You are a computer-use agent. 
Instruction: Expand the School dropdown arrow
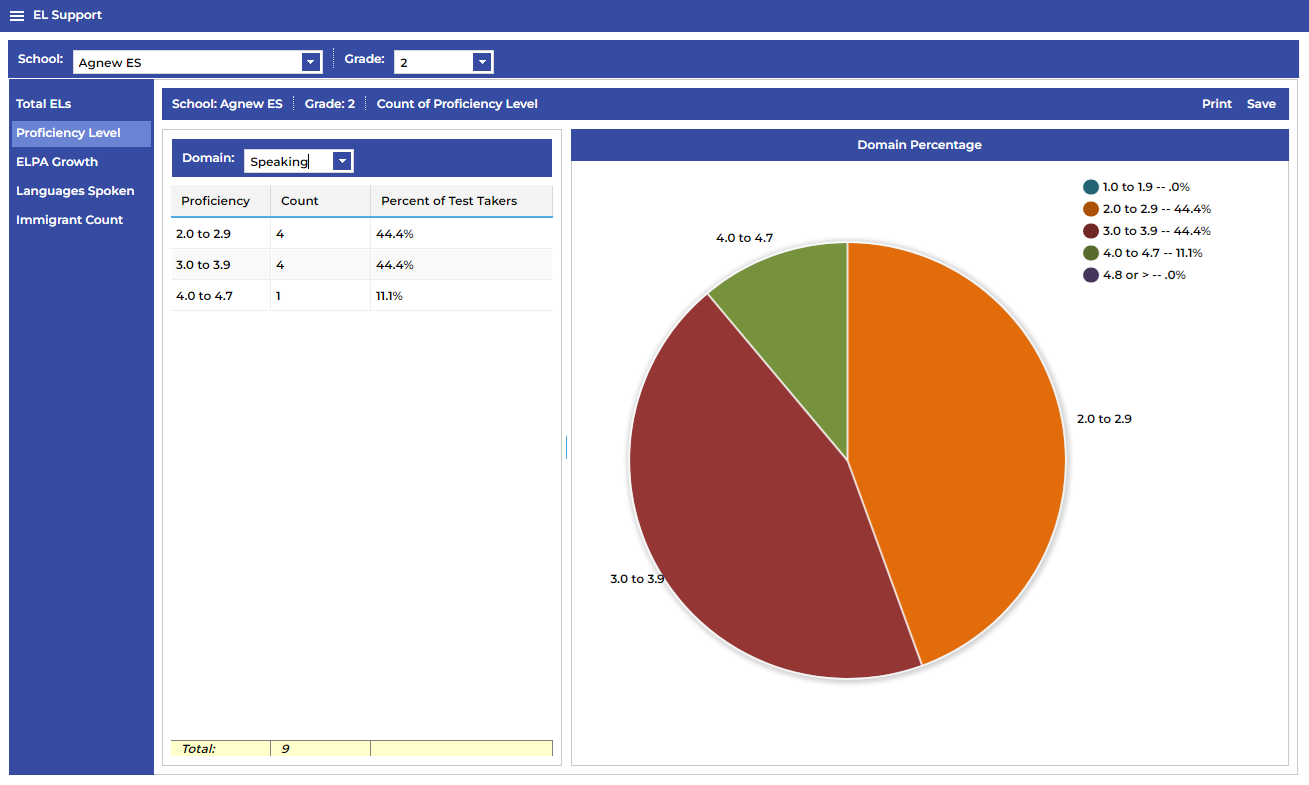(x=310, y=62)
